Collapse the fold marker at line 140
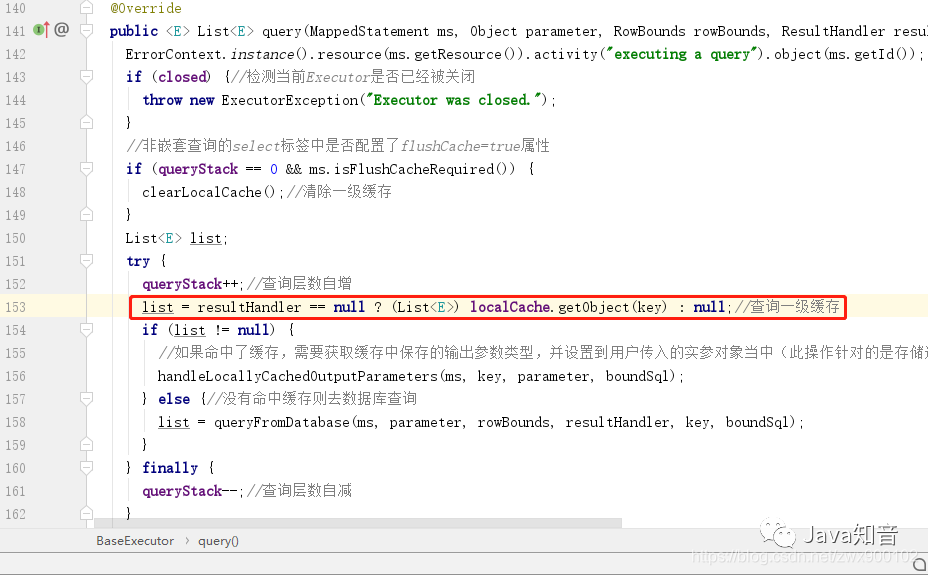This screenshot has width=928, height=575. (x=86, y=8)
